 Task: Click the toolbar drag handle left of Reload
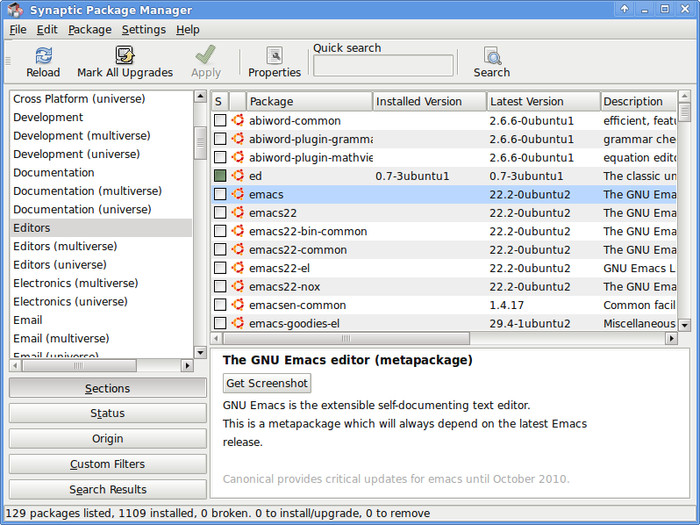(8, 61)
